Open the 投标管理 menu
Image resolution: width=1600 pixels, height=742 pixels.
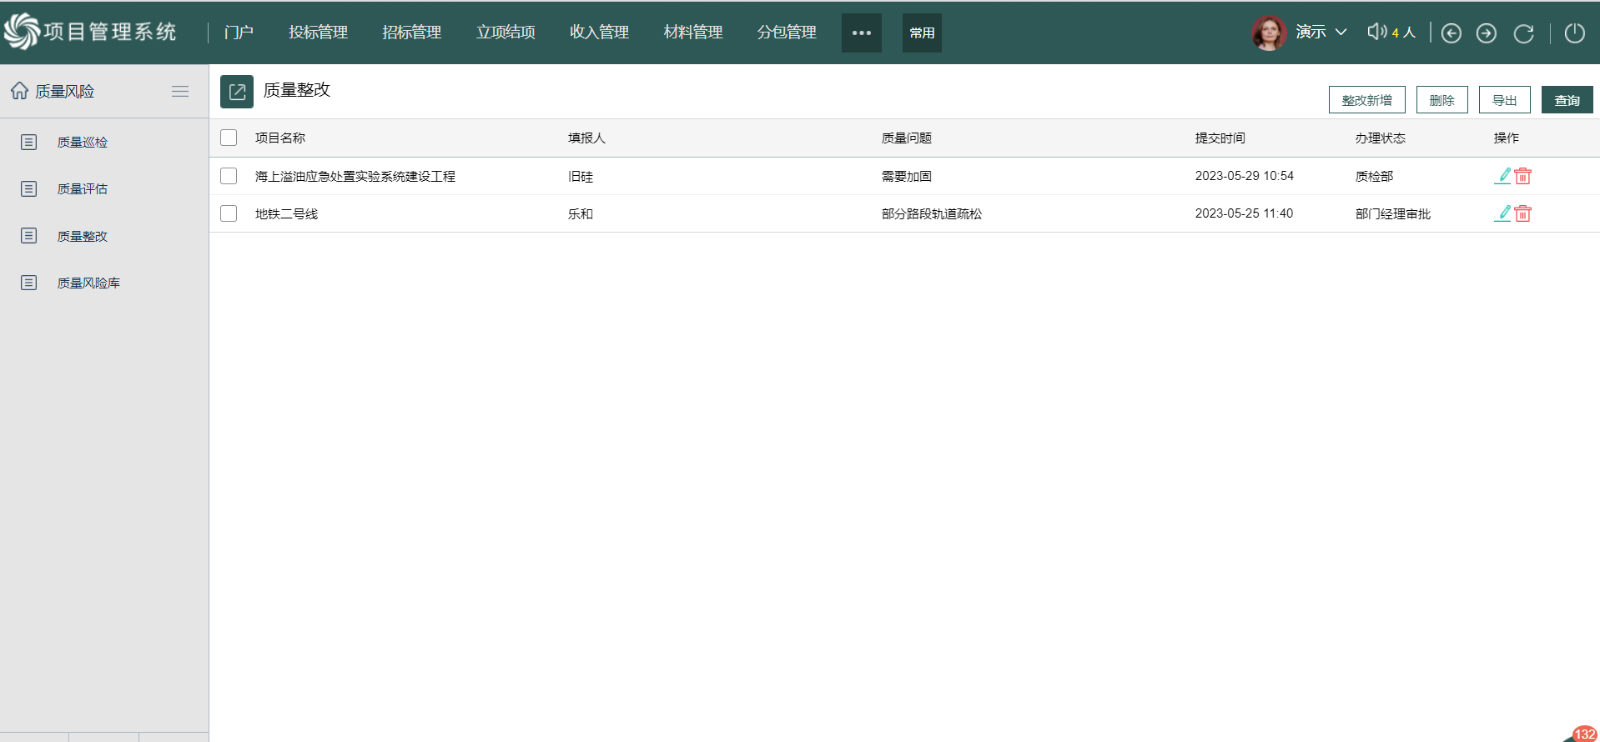(318, 32)
